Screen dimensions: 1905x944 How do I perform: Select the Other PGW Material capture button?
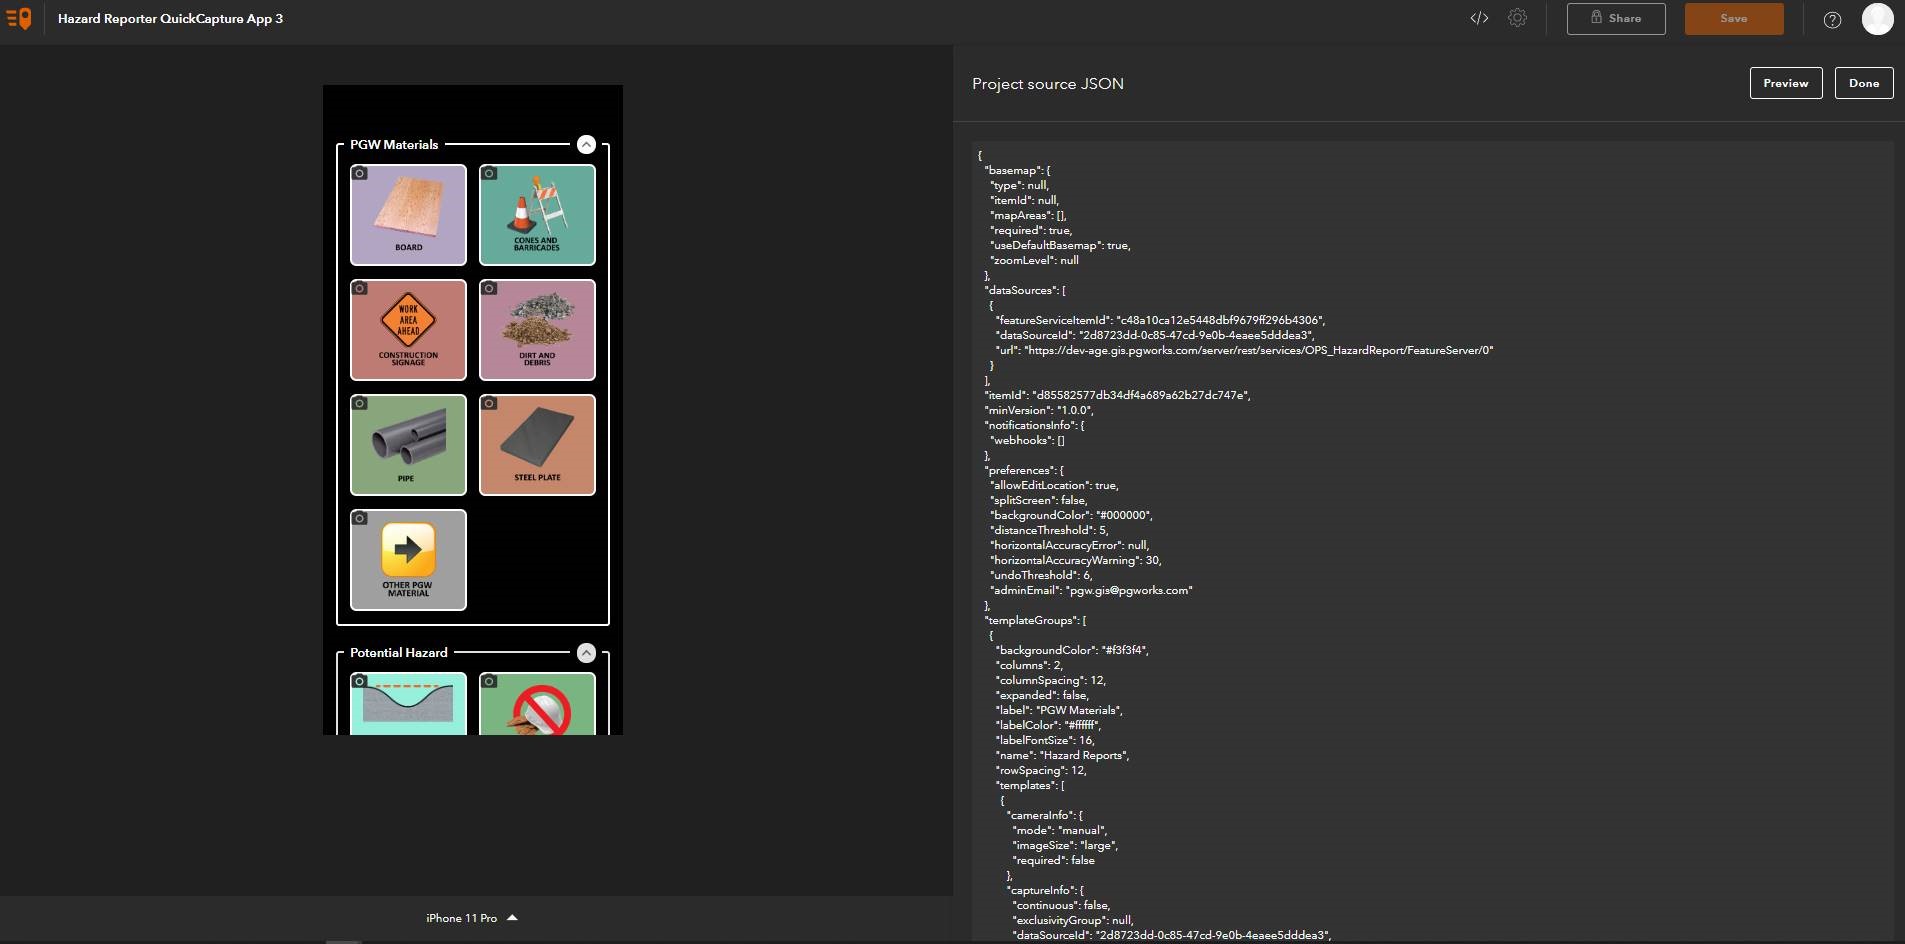408,560
